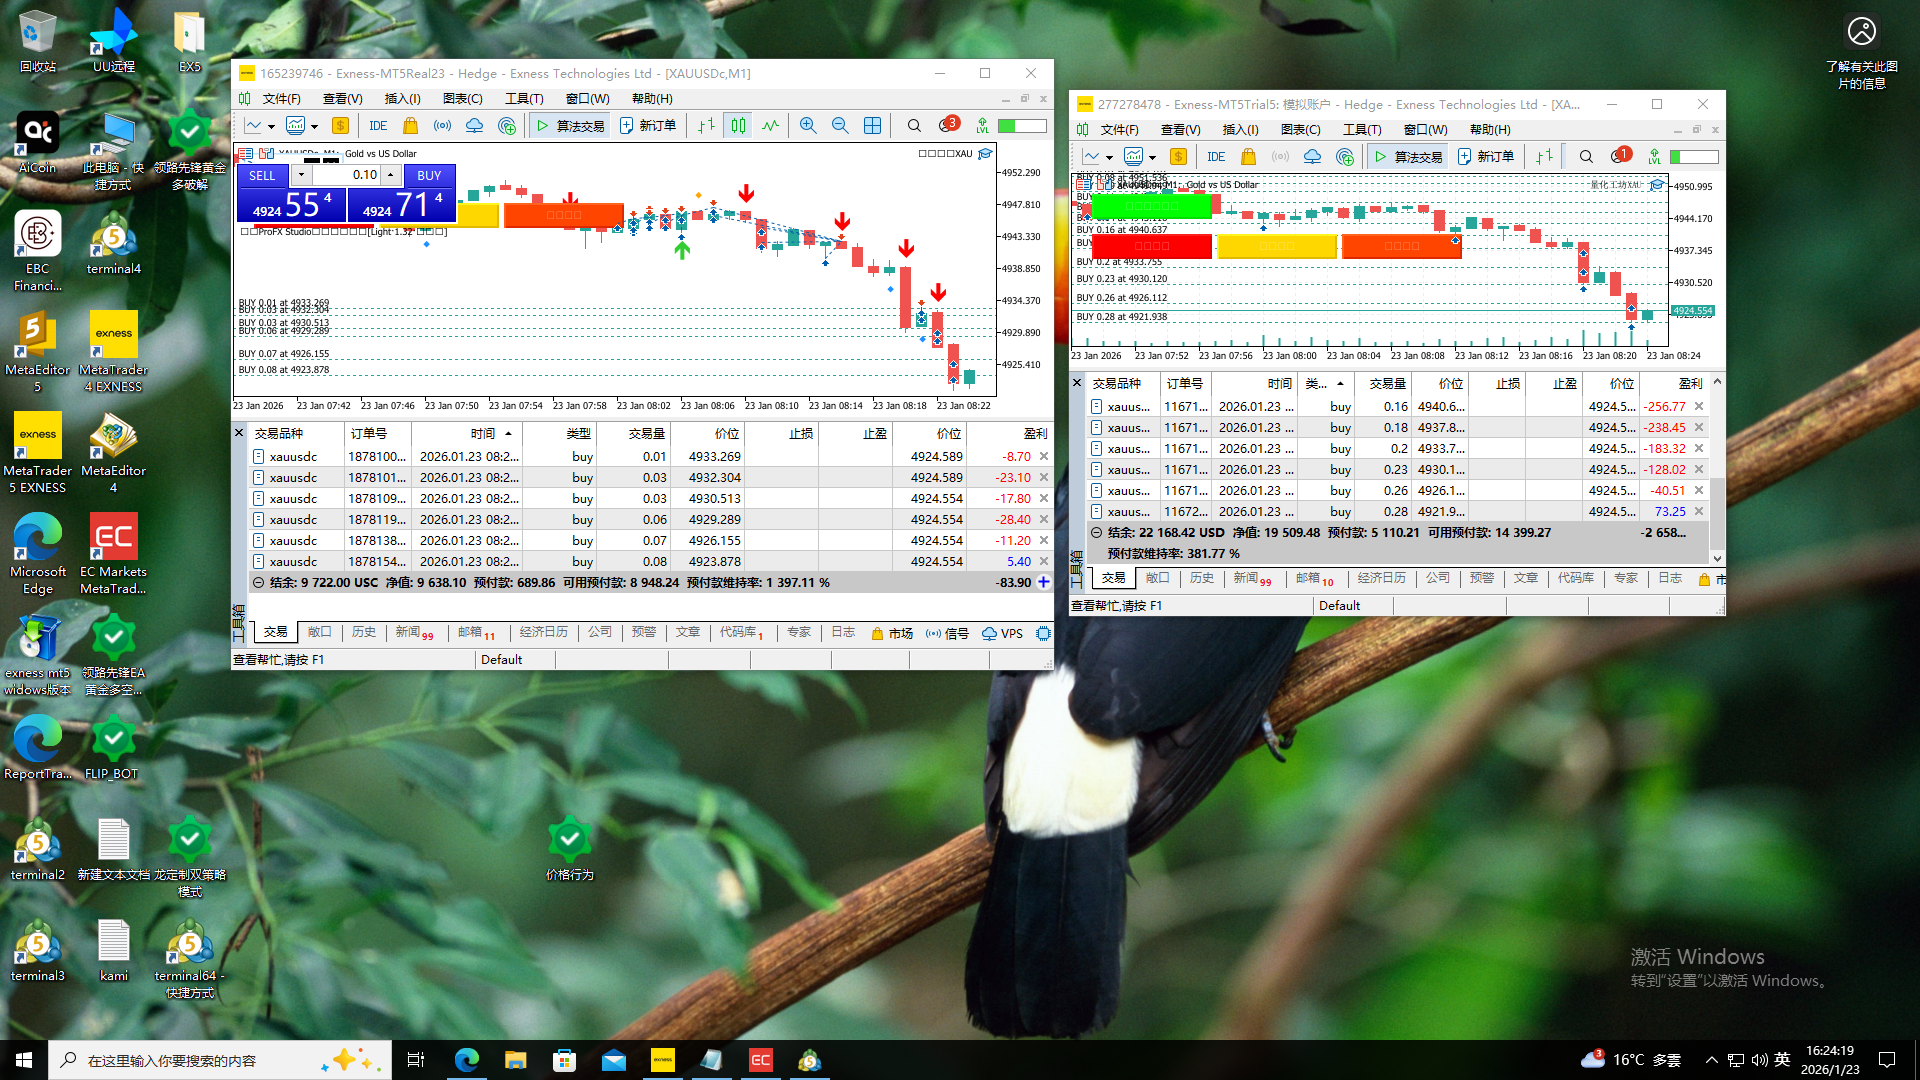Open 图表(C) menu in left terminal
The height and width of the screenshot is (1080, 1920).
[x=462, y=99]
